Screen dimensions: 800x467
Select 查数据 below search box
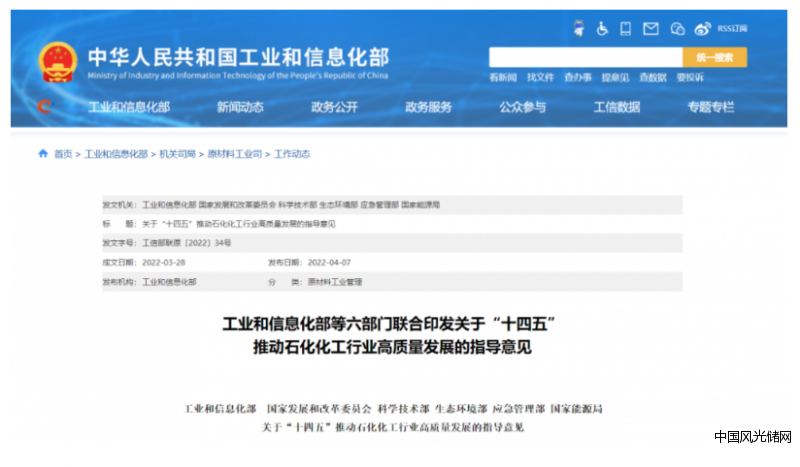click(653, 78)
